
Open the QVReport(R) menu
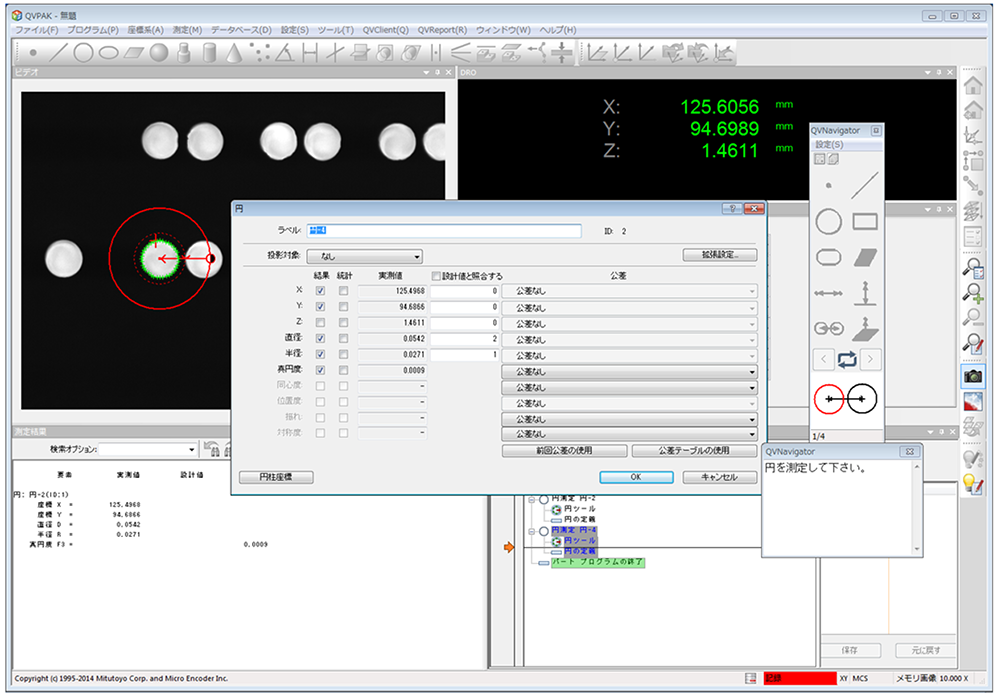tap(442, 30)
